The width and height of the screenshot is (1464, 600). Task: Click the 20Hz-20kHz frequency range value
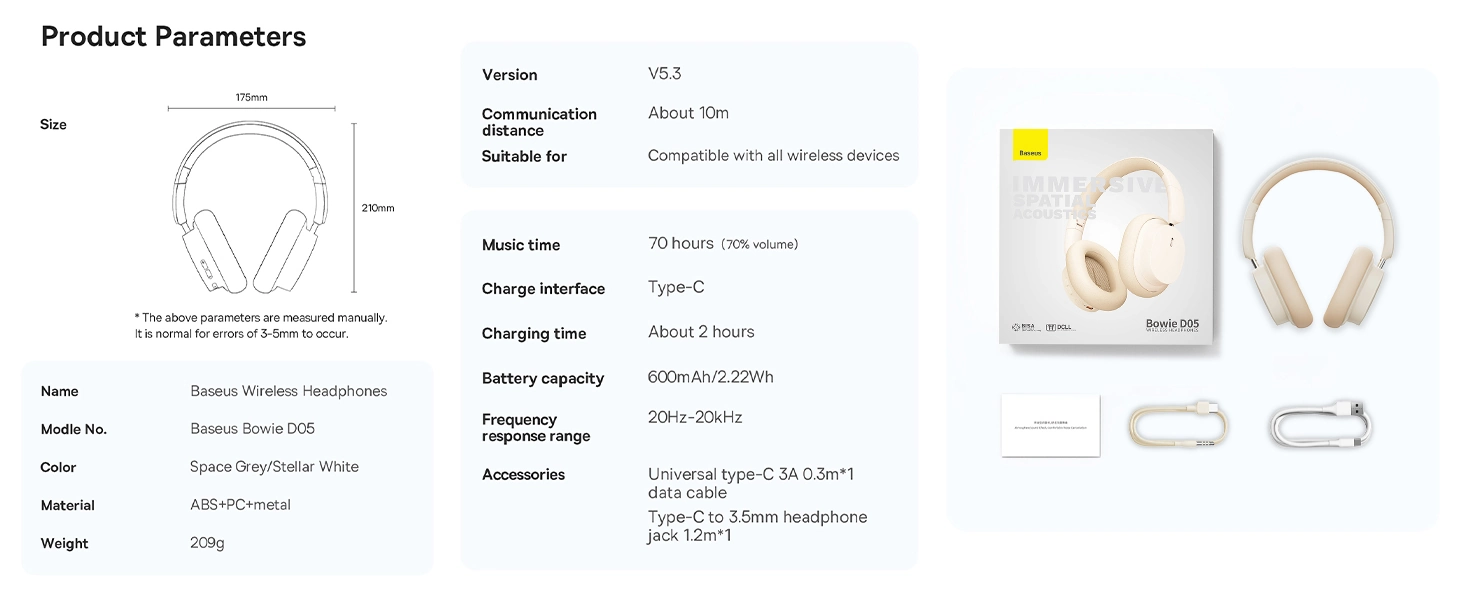point(695,418)
